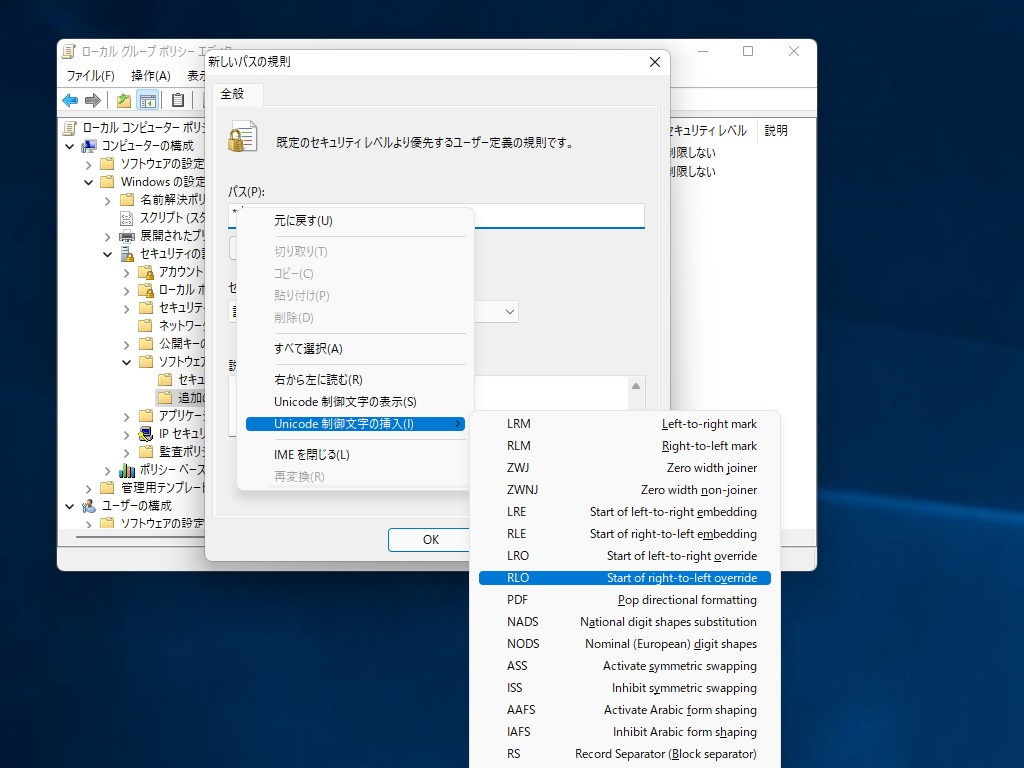Image resolution: width=1024 pixels, height=768 pixels.
Task: Click the properties clipboard icon in the toolbar
Action: click(176, 99)
